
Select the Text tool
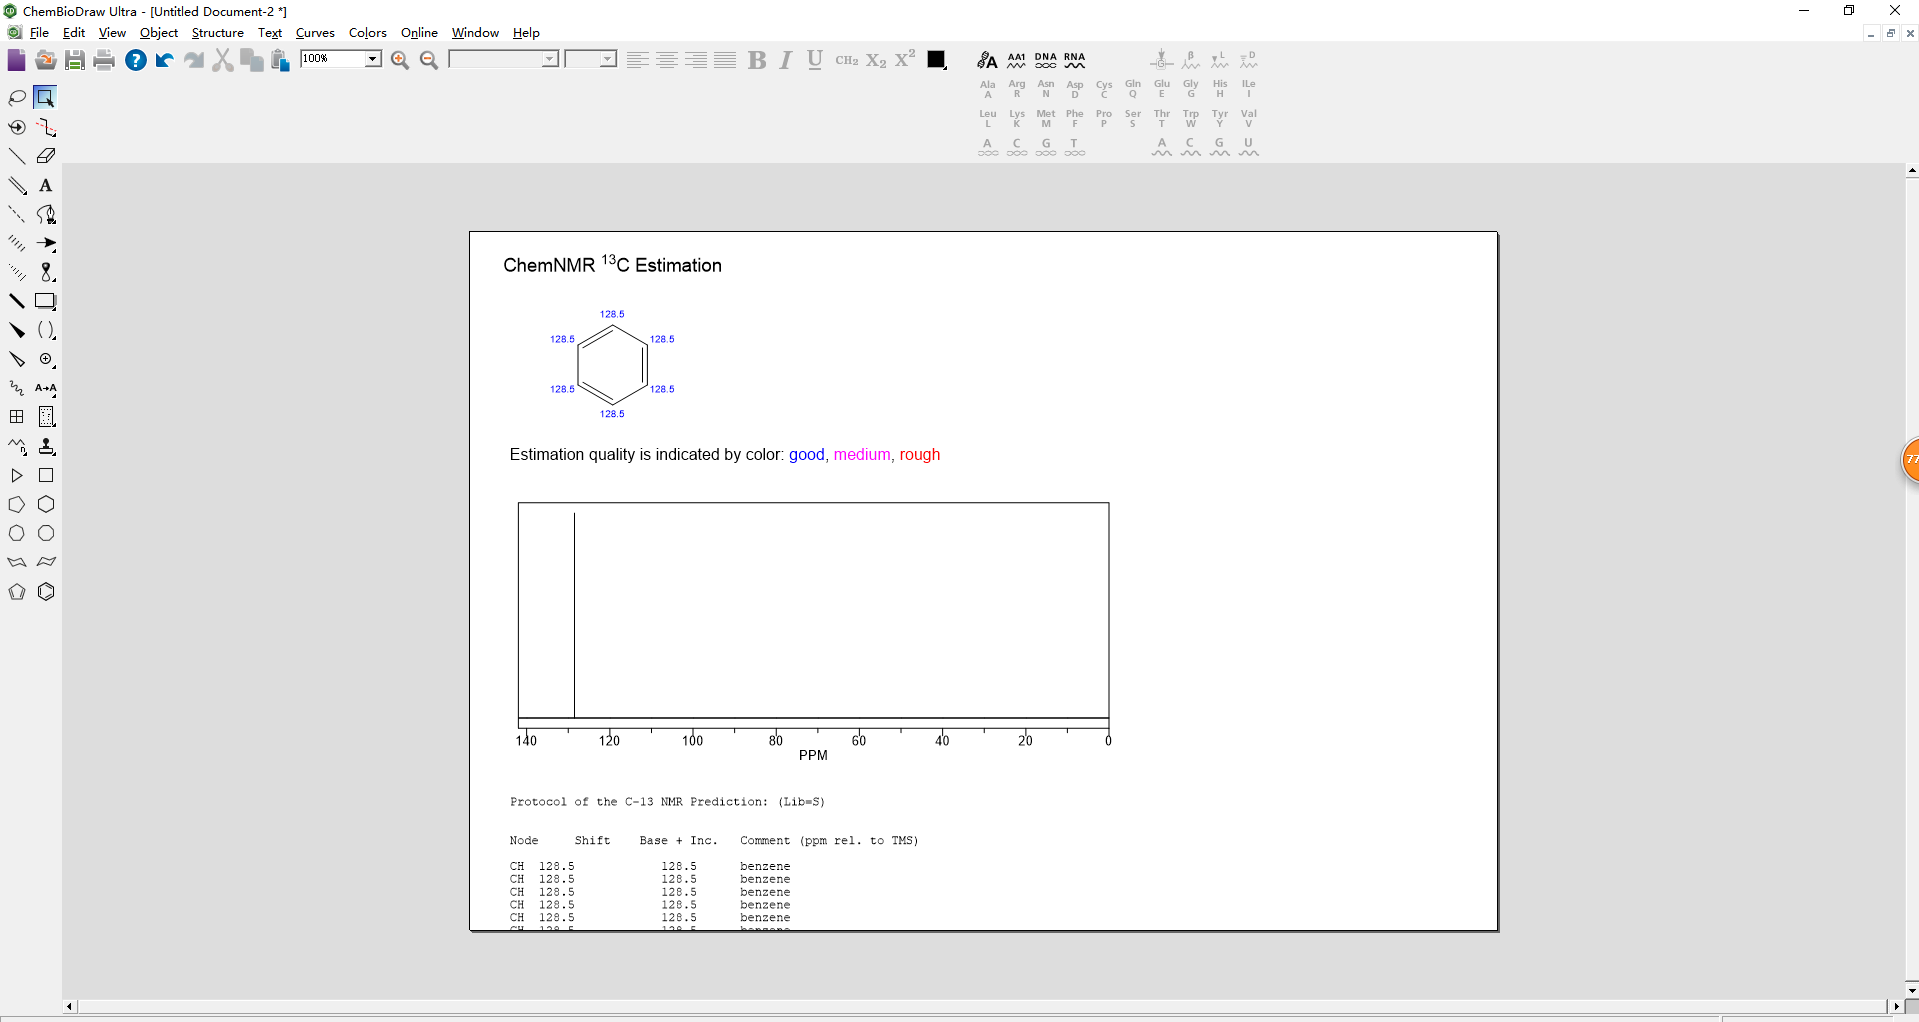coord(46,186)
